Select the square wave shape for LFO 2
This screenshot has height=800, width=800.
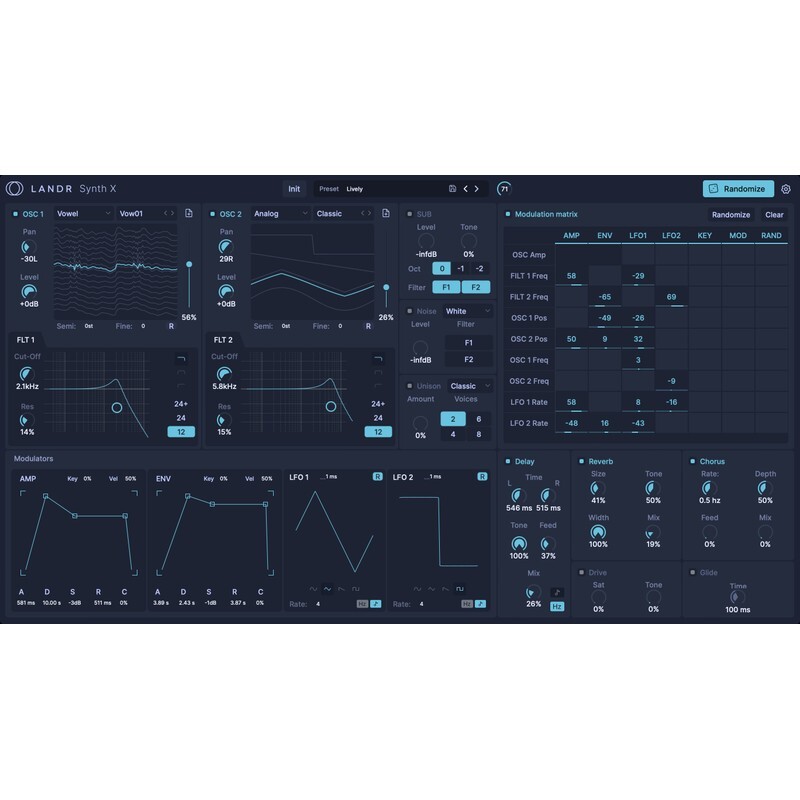point(459,588)
